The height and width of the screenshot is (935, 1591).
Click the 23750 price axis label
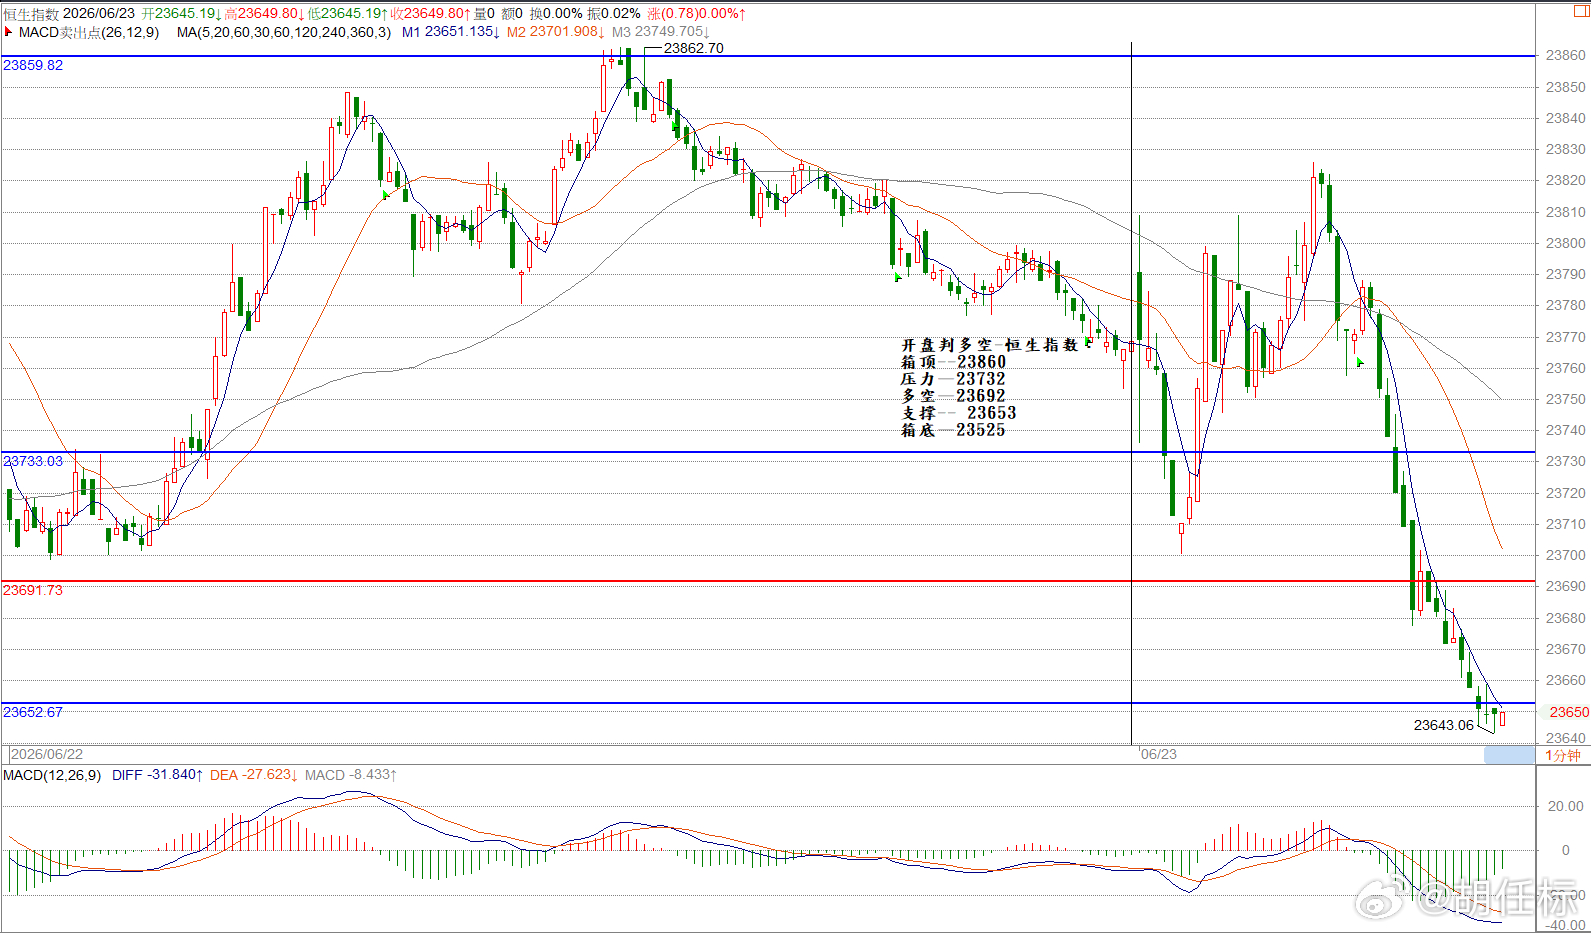click(1565, 399)
